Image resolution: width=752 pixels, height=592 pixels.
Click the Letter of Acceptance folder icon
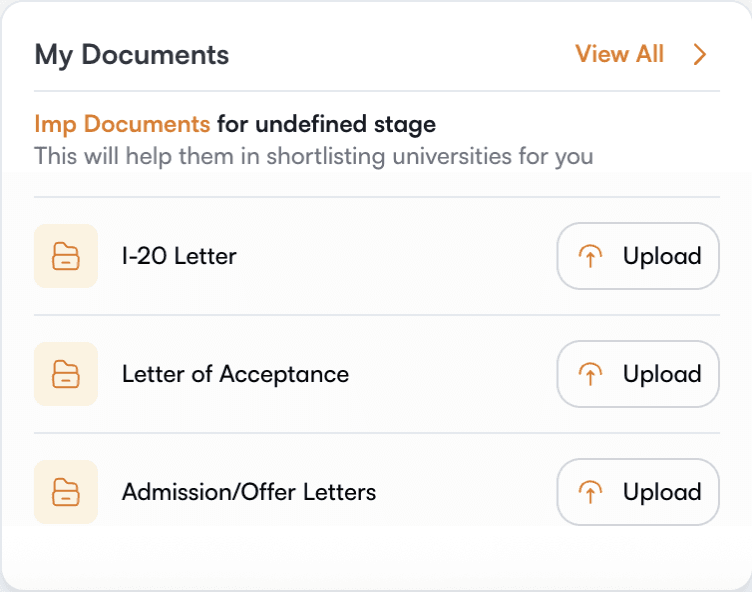pos(66,374)
